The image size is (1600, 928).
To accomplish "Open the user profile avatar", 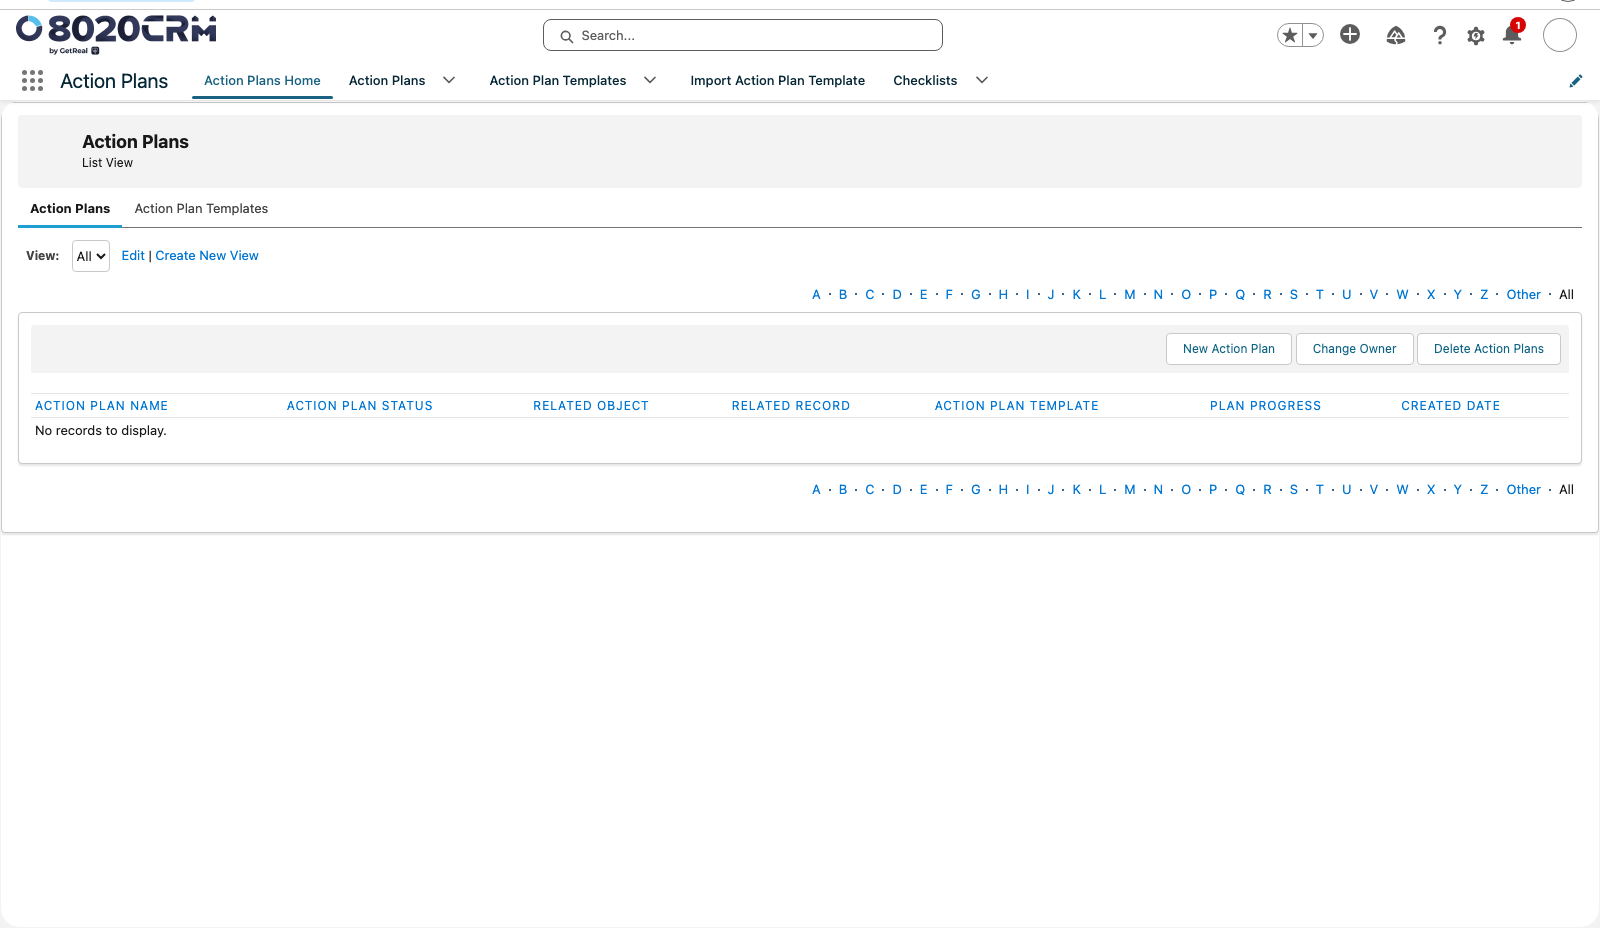I will (x=1560, y=35).
